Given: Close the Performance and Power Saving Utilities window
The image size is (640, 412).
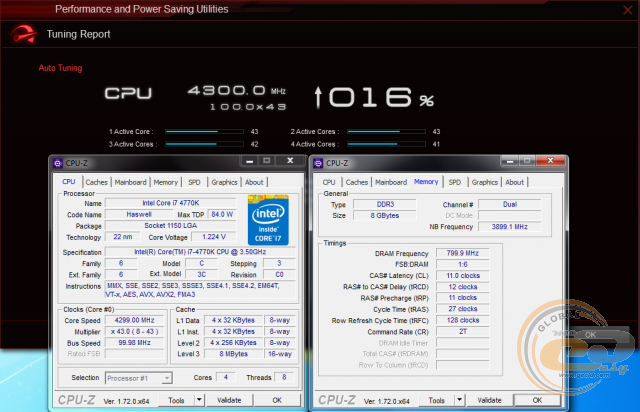Looking at the screenshot, I should (627, 10).
